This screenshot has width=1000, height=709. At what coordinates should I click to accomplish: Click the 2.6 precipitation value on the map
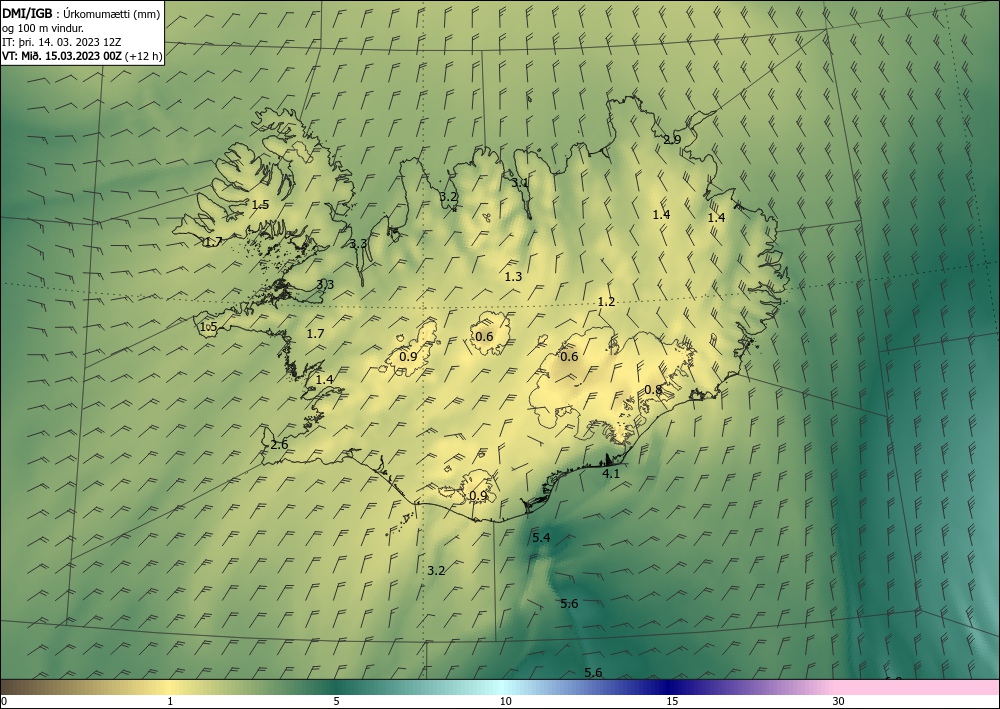279,444
